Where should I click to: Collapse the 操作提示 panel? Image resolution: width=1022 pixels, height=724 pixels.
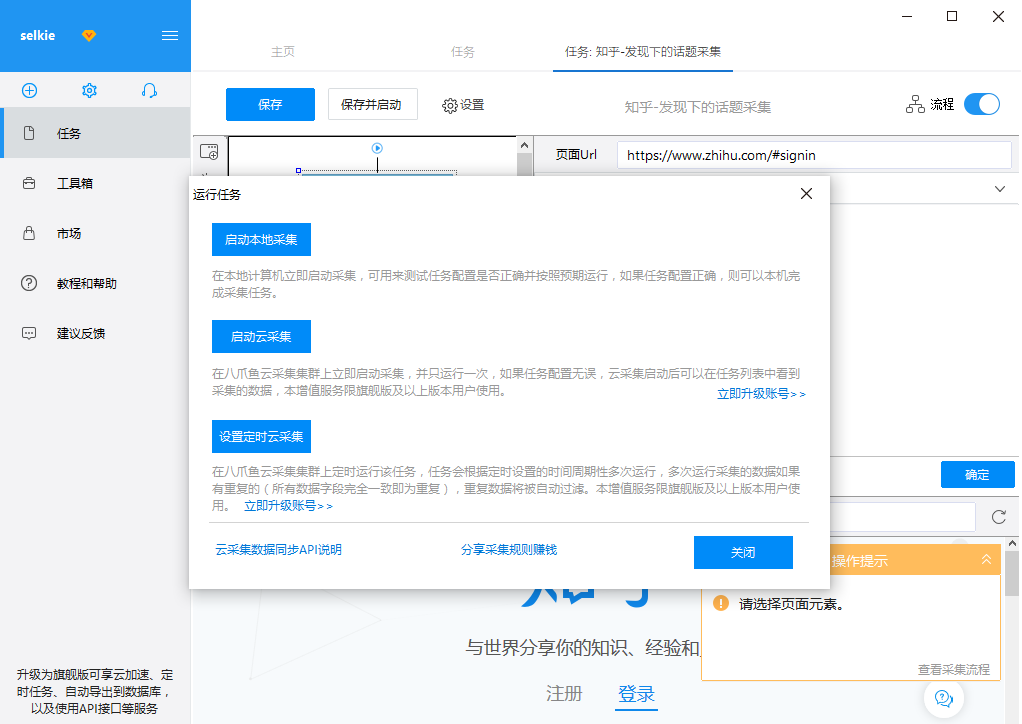tap(986, 559)
